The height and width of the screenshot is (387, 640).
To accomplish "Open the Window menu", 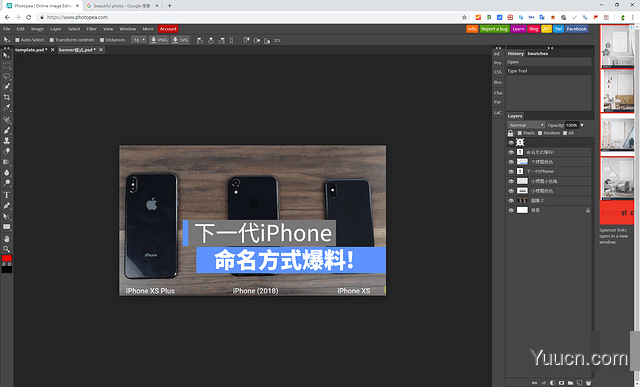I will 127,29.
